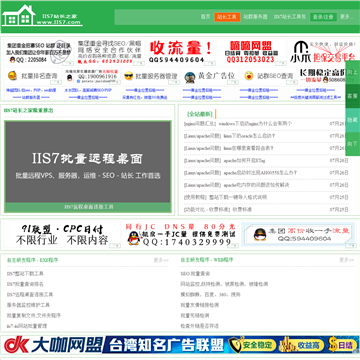
Task: Click the sunglasses emoji beside 批量服务器管理
Action: 128,76
